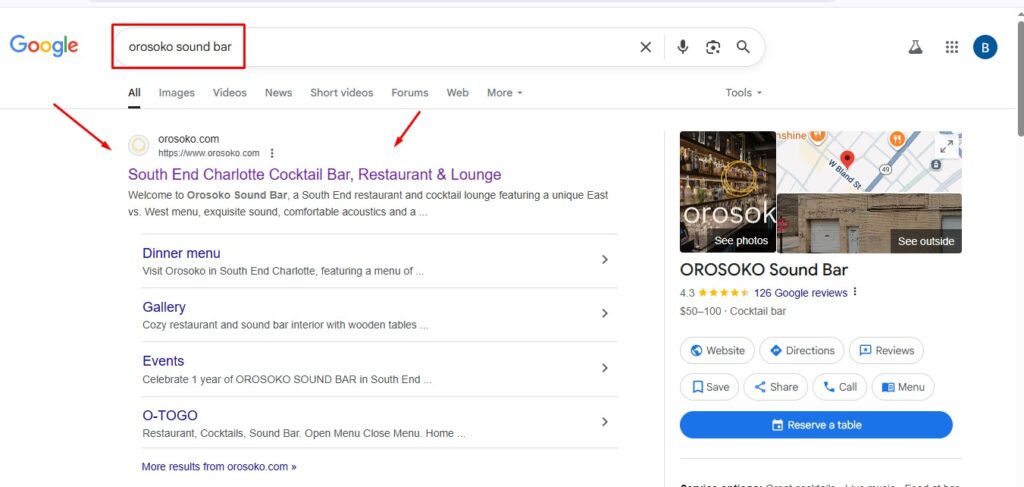
Task: Click the Reviews button
Action: click(886, 351)
